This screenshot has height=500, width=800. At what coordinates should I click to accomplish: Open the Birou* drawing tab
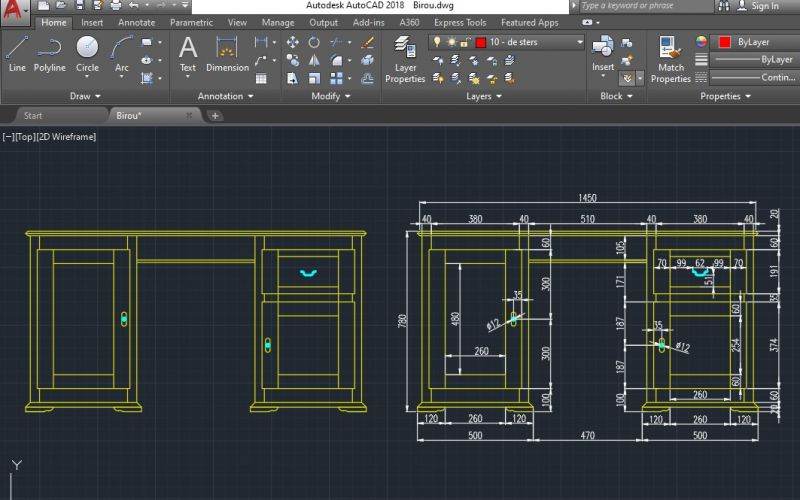coord(129,115)
